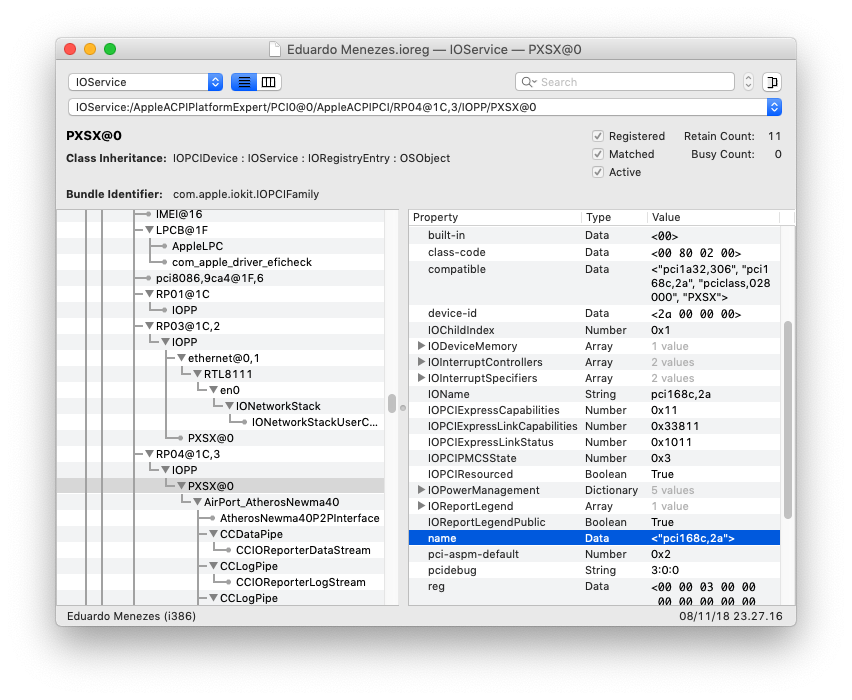The image size is (852, 700).
Task: Select PXSX@0 under RP03@1C,2
Action: pos(211,438)
